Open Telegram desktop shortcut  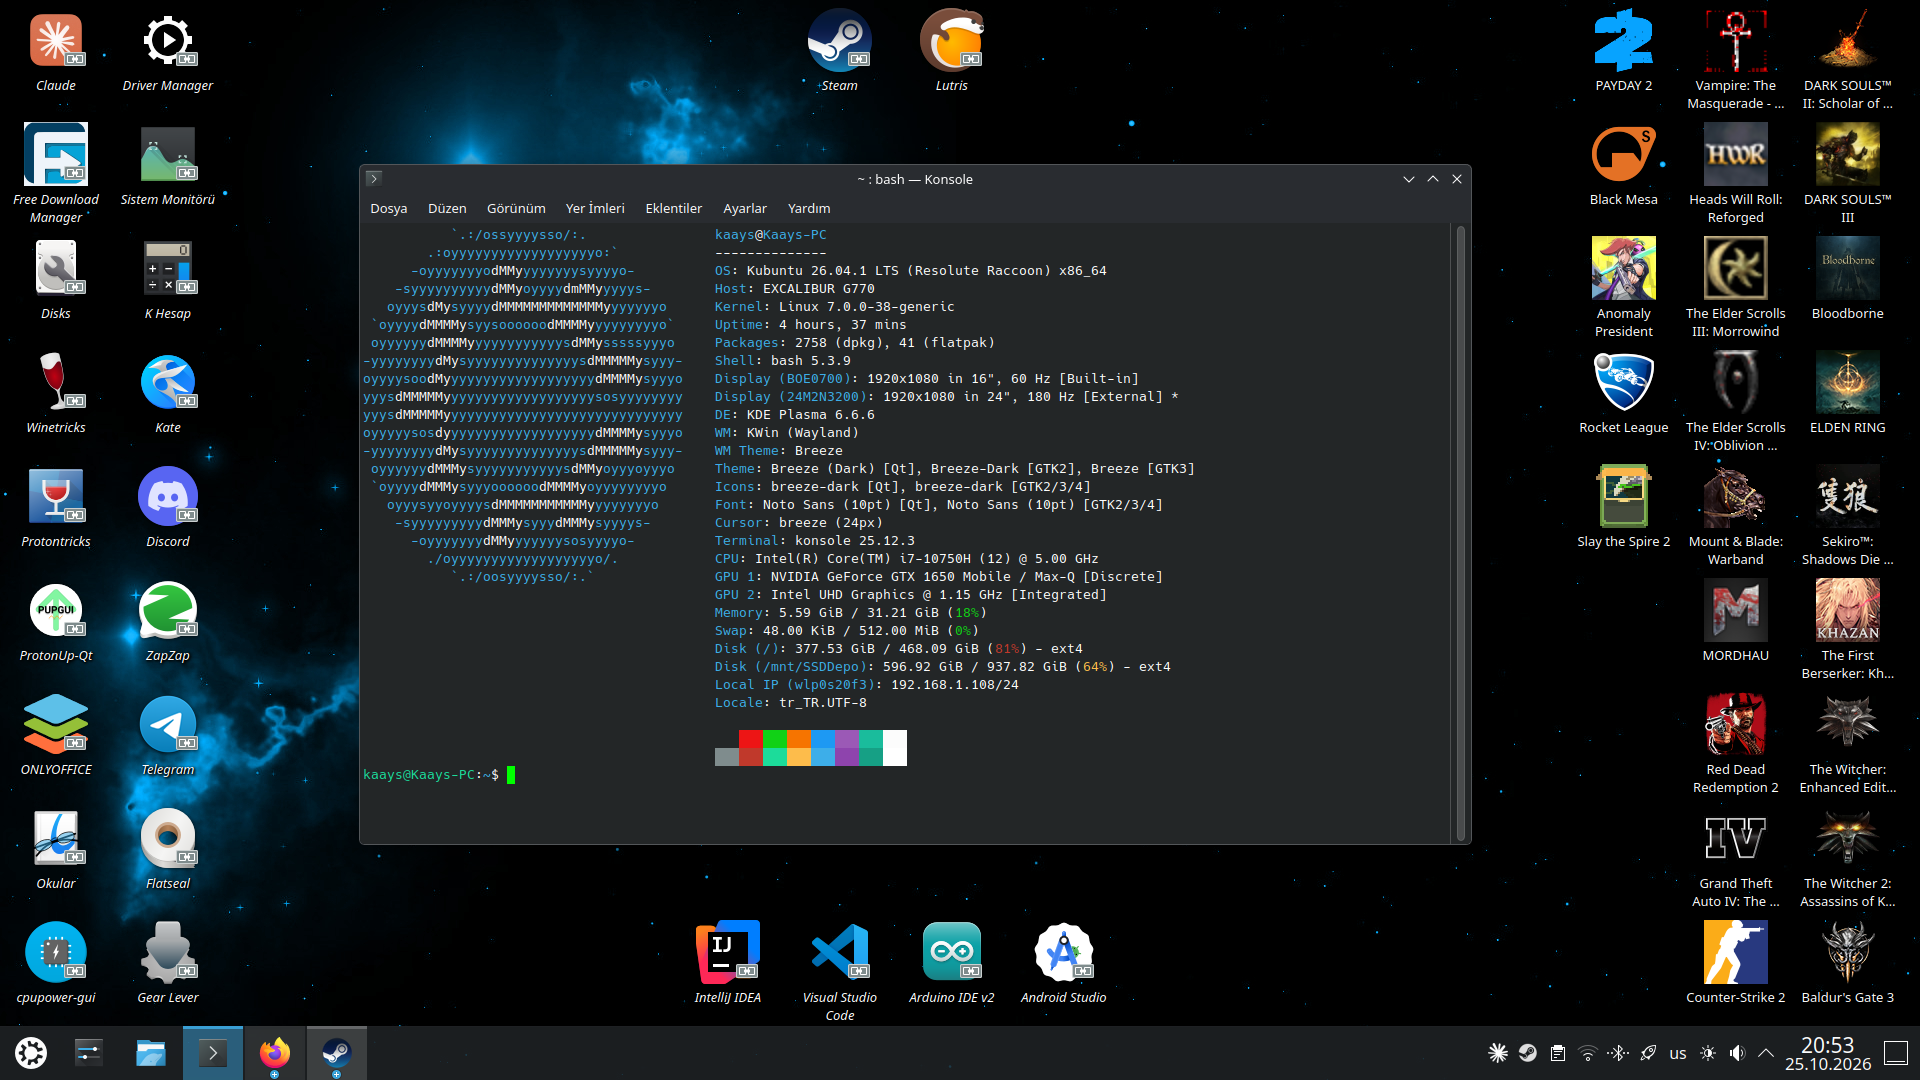click(167, 725)
